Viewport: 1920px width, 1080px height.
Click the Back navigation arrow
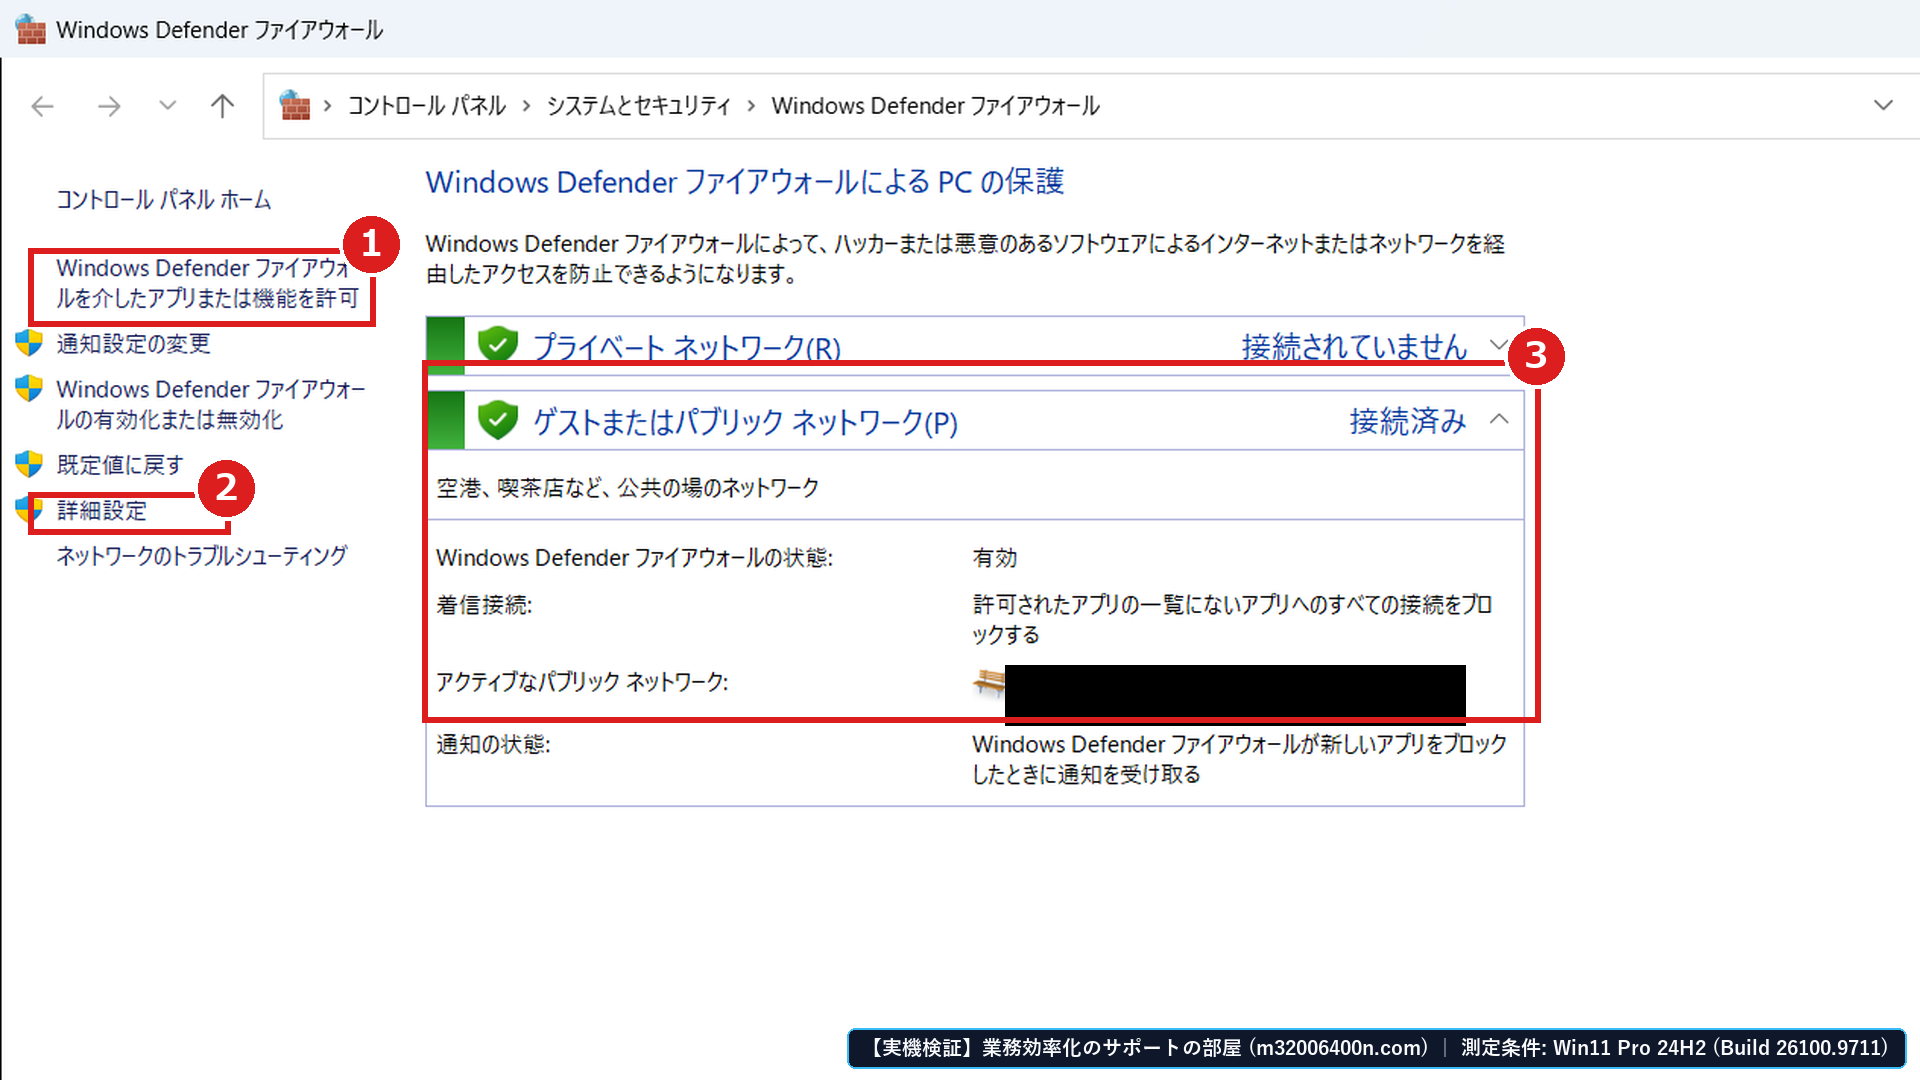tap(42, 106)
